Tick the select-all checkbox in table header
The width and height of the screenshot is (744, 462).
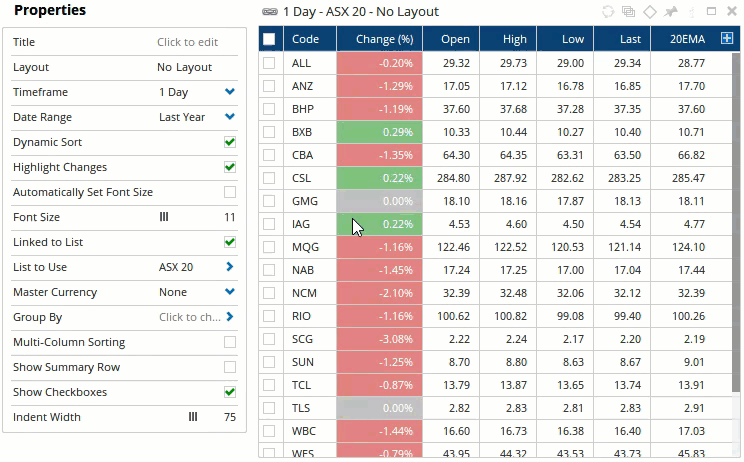coord(269,39)
